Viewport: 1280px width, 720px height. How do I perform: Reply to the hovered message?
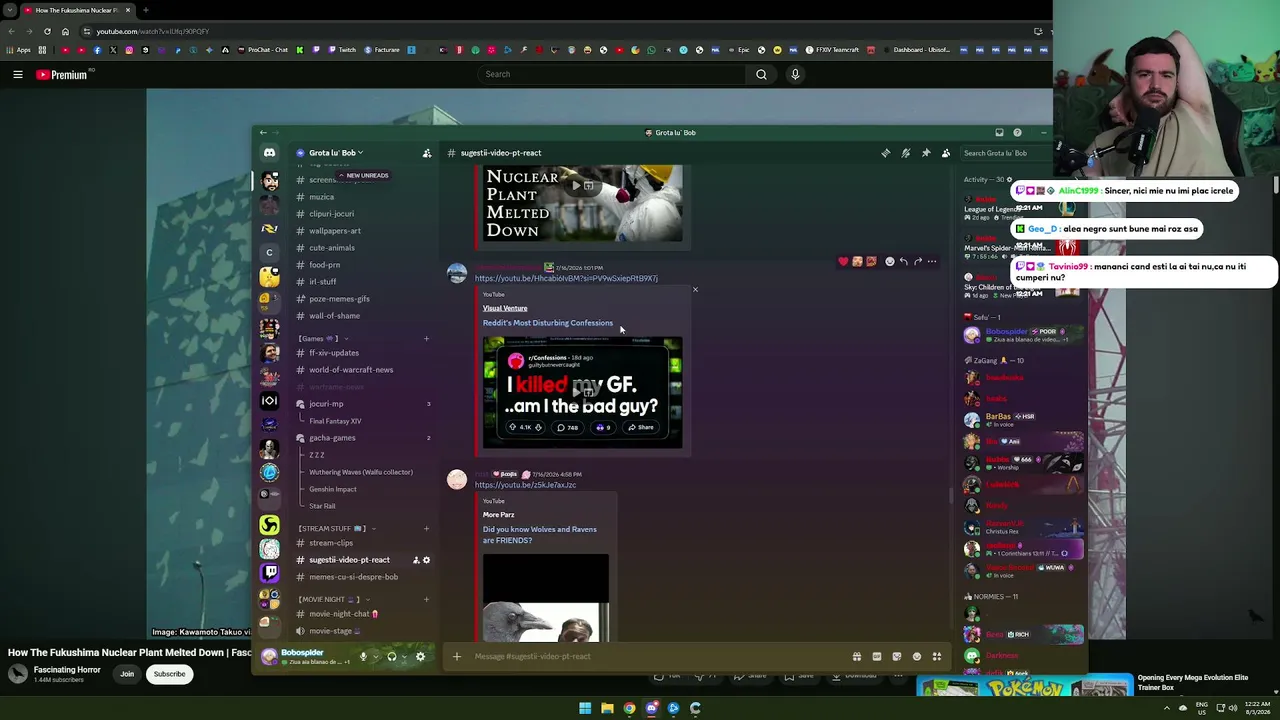(x=903, y=262)
